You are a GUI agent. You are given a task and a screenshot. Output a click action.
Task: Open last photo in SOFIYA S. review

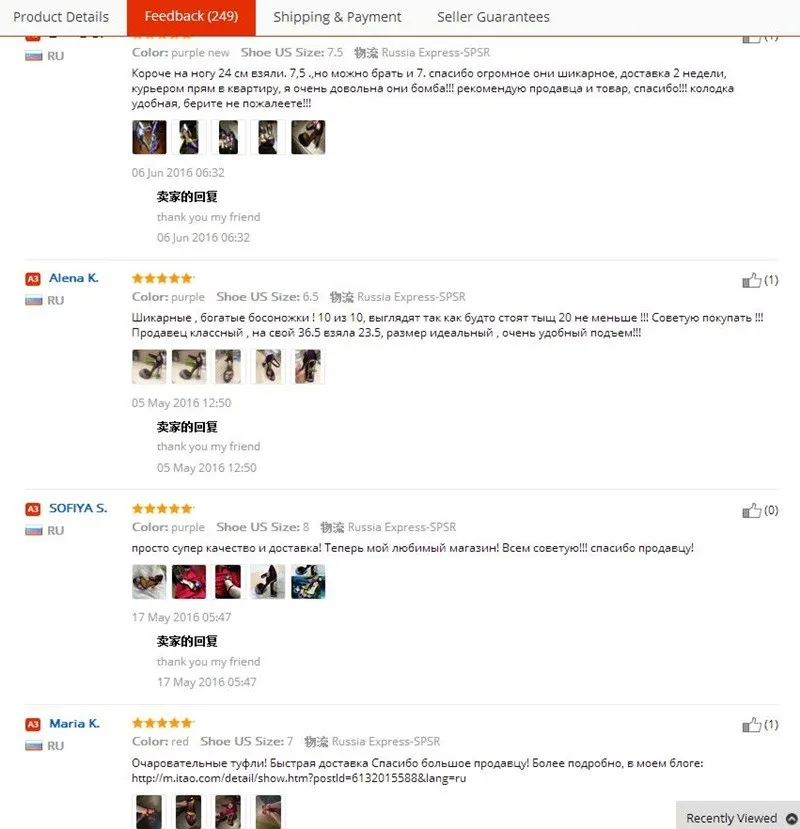coord(308,582)
